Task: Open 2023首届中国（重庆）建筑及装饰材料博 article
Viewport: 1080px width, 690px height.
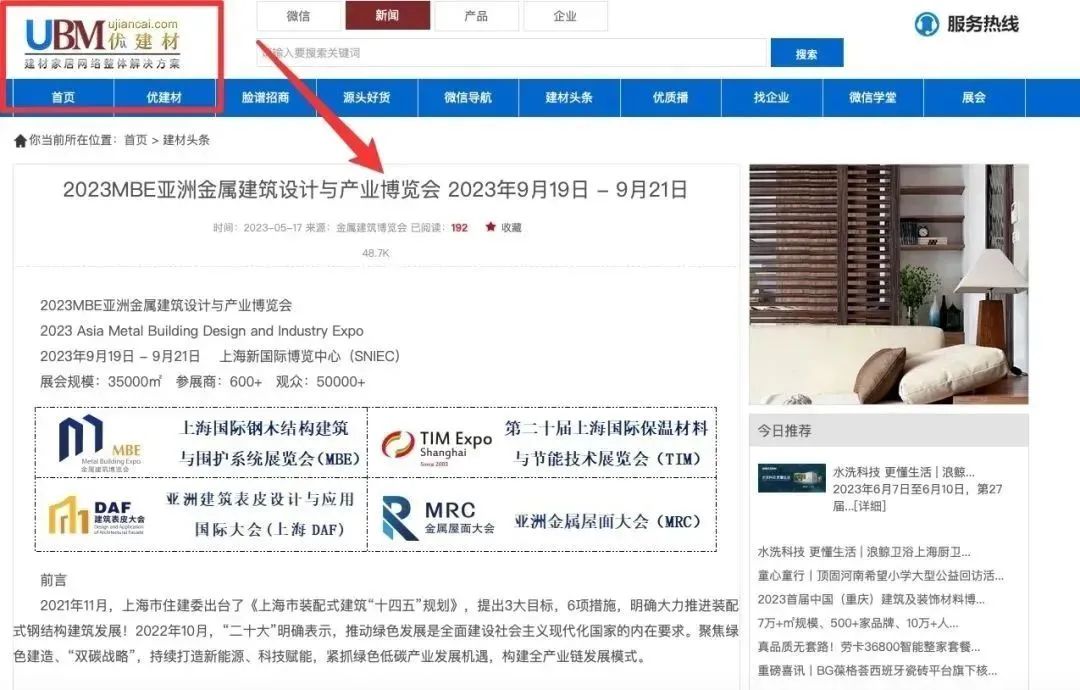Action: [x=871, y=600]
